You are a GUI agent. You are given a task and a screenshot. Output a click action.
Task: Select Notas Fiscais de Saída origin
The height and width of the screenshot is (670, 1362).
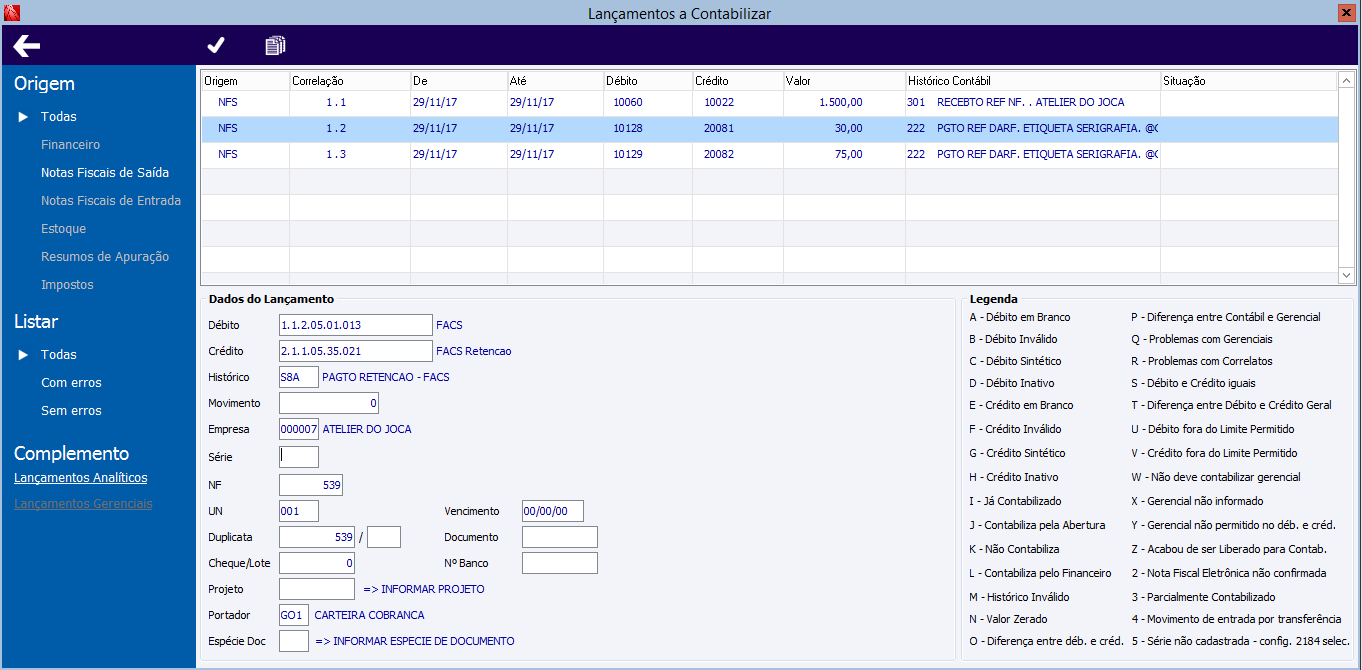[105, 173]
